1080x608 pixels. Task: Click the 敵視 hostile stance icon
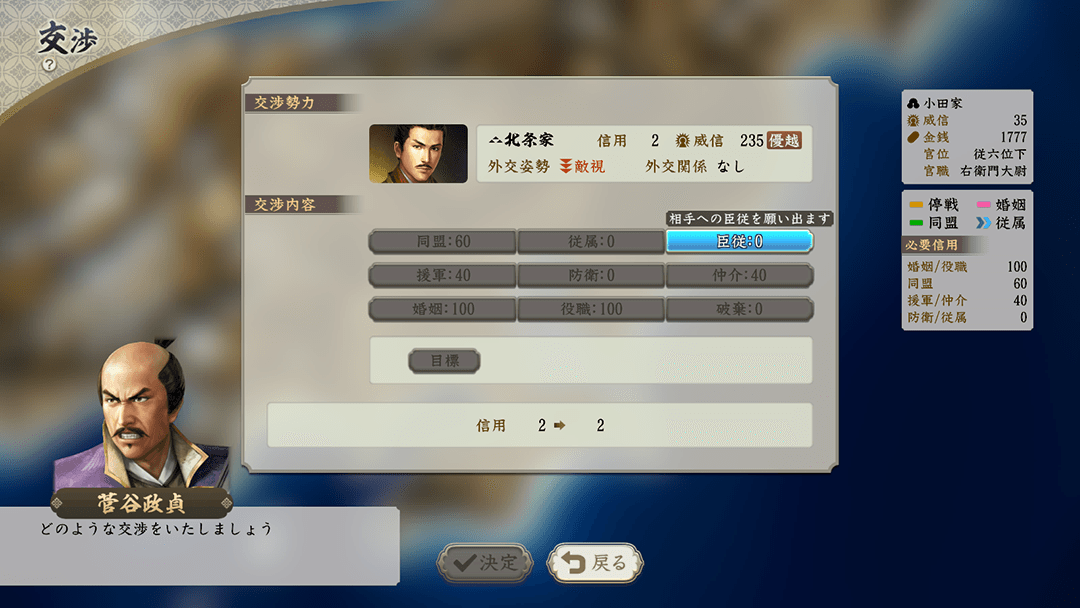[565, 167]
